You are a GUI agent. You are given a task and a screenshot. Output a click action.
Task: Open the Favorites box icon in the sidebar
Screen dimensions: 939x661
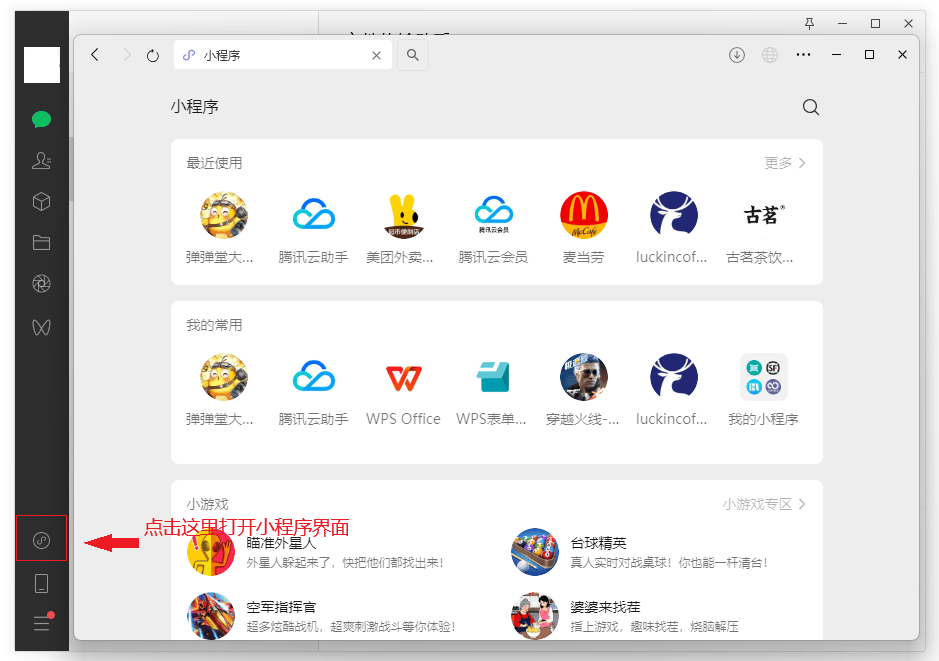[x=41, y=201]
